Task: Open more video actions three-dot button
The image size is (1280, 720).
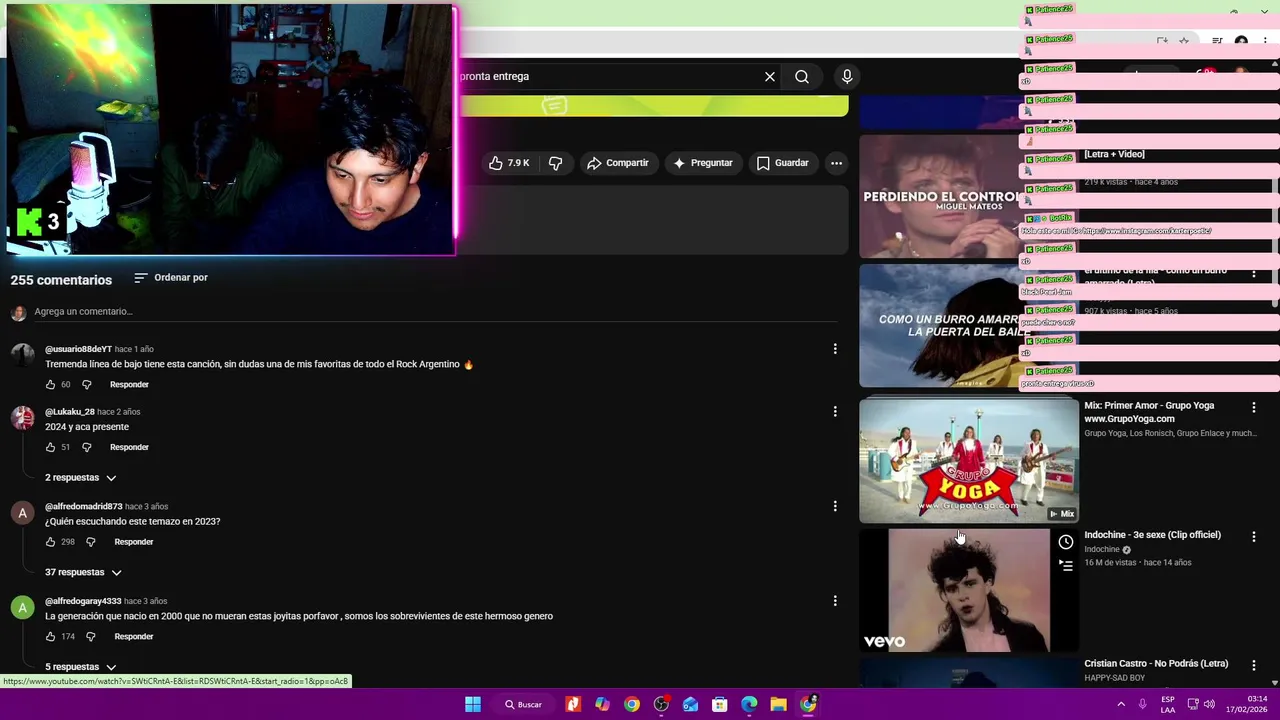Action: (x=836, y=163)
